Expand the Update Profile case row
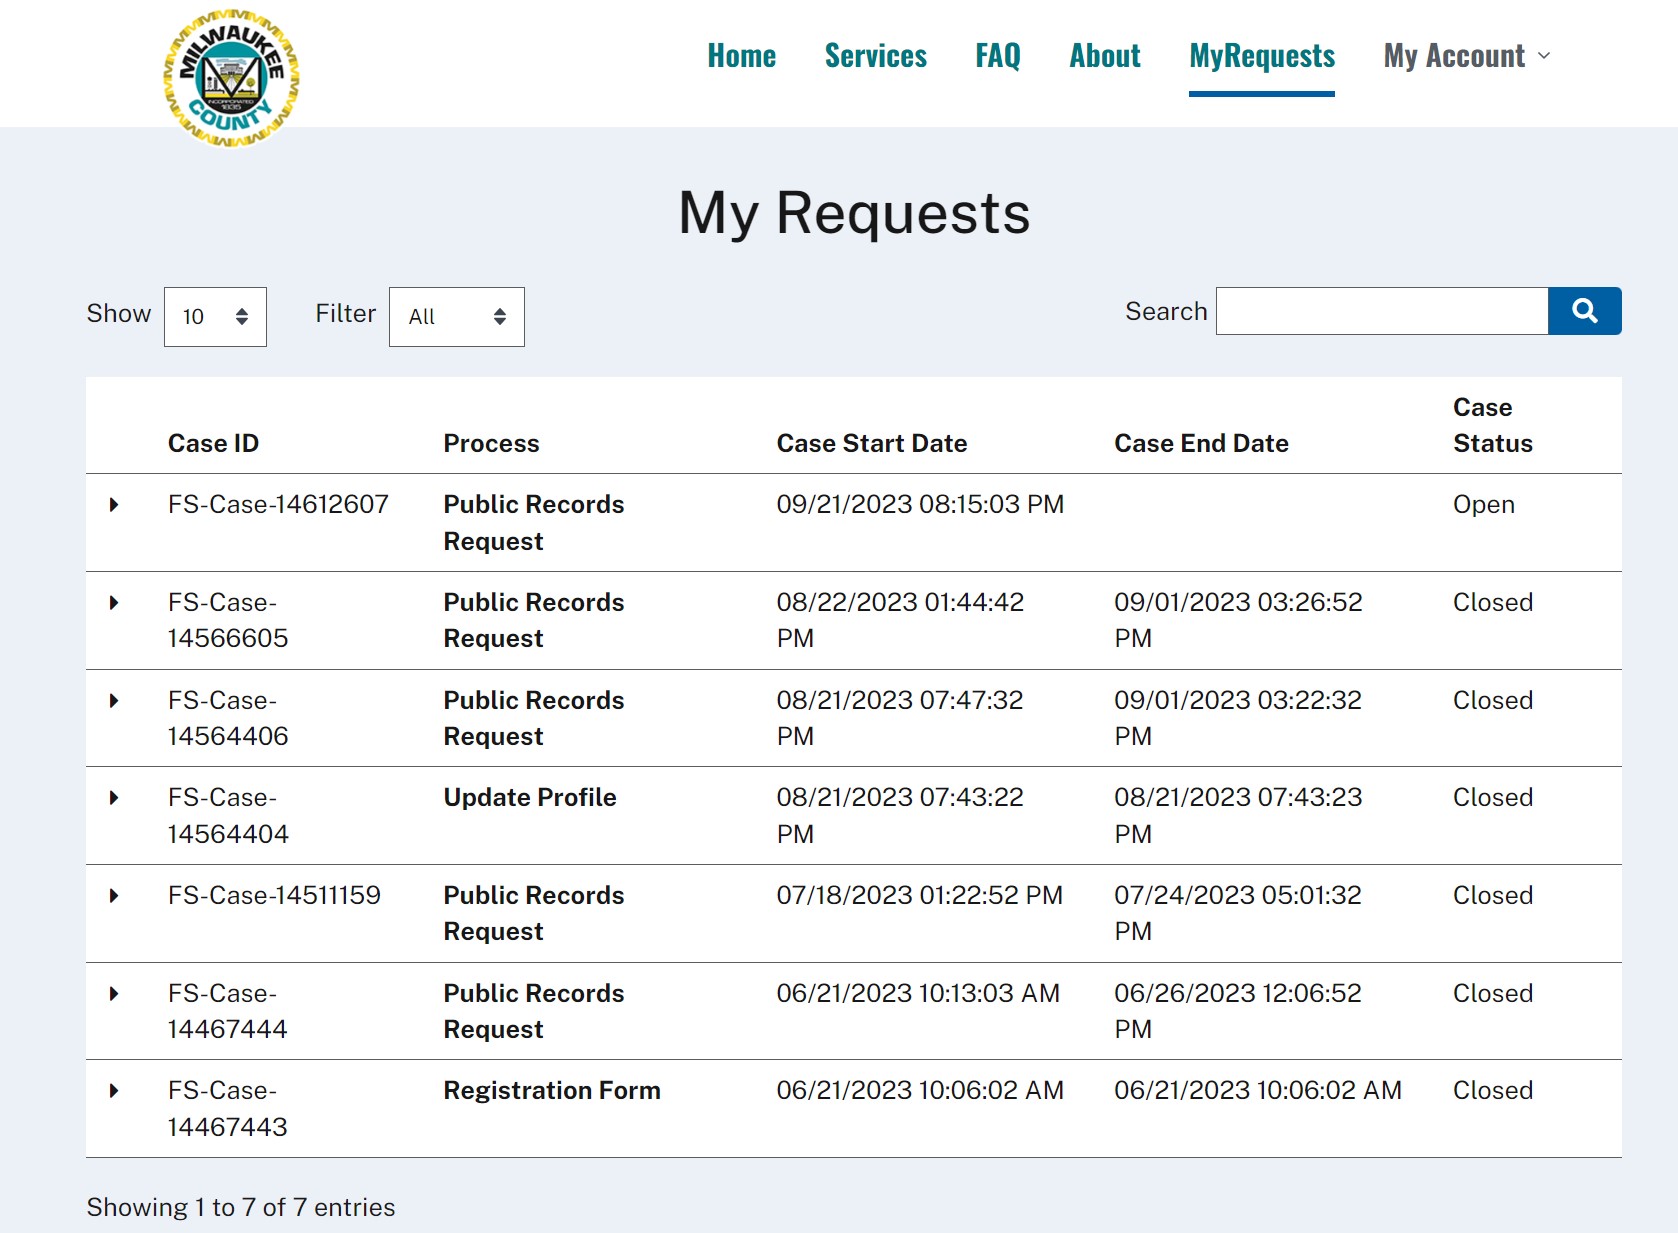This screenshot has height=1233, width=1678. [x=114, y=798]
